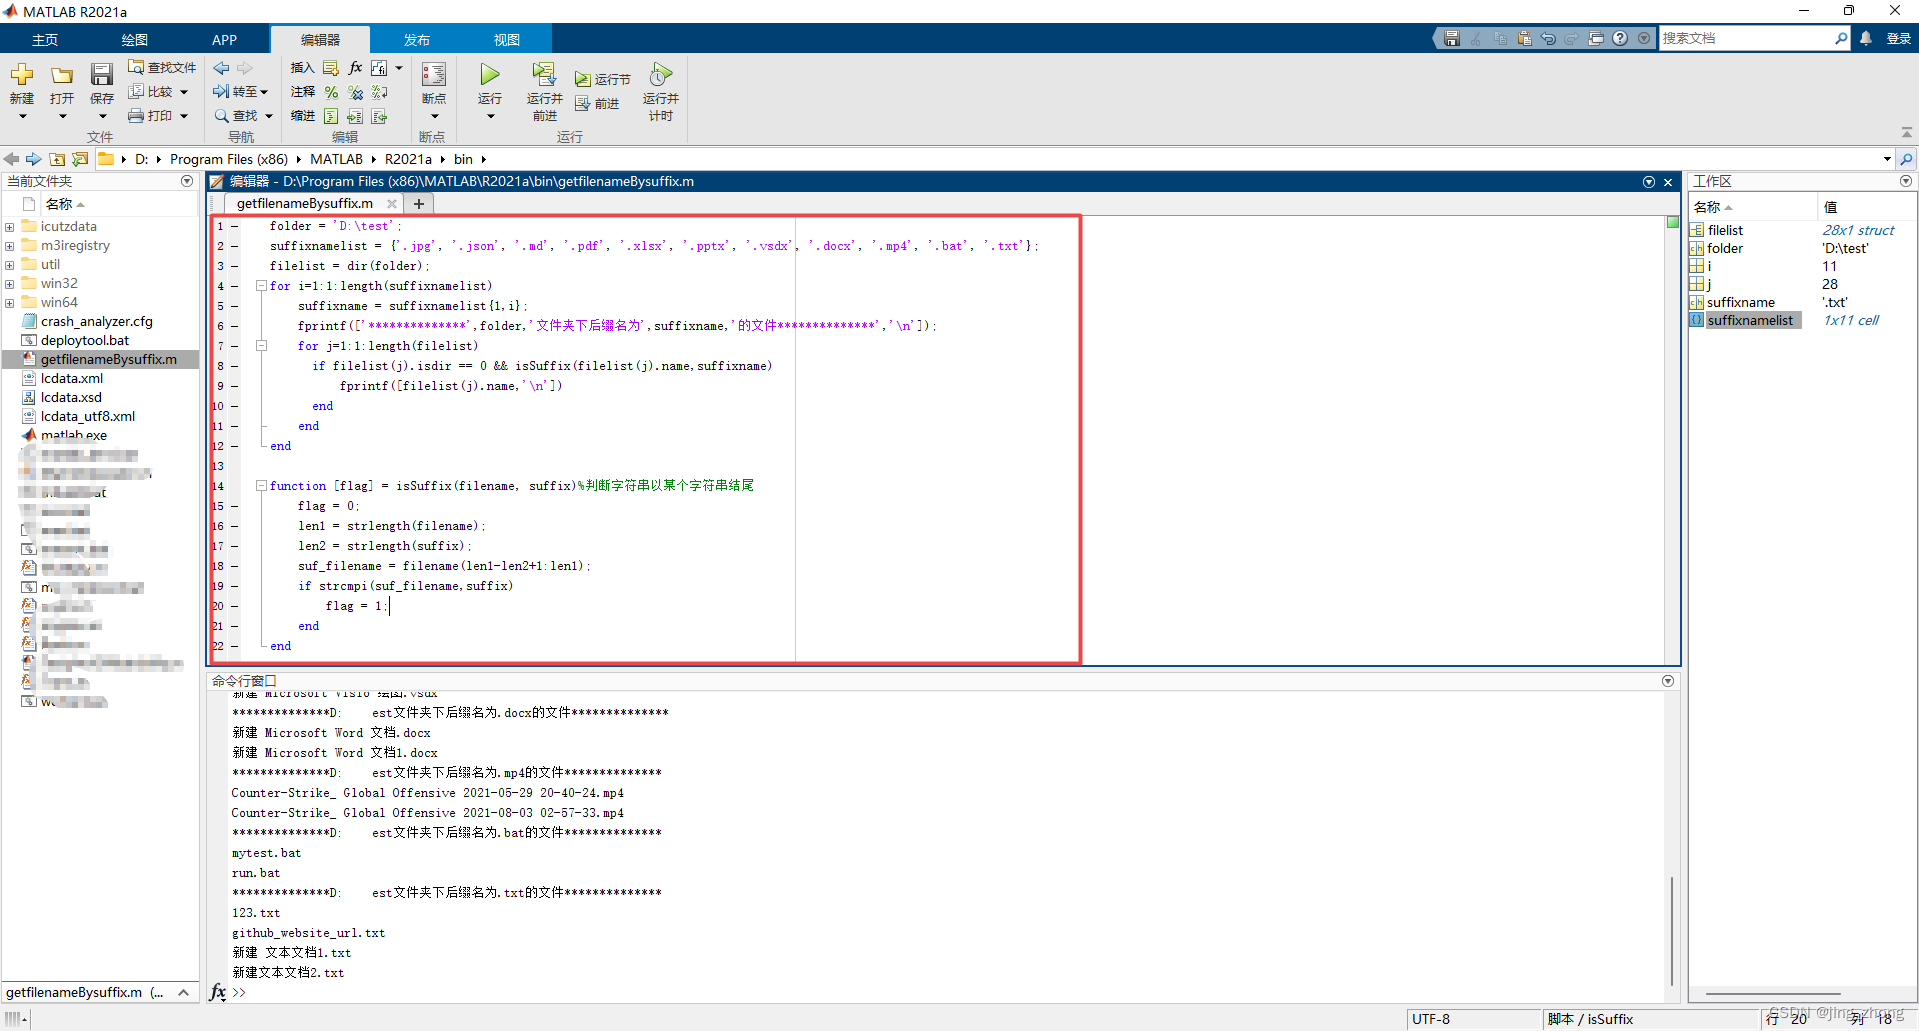The height and width of the screenshot is (1031, 1919).
Task: Click Find Files (查找文件)
Action: [162, 67]
